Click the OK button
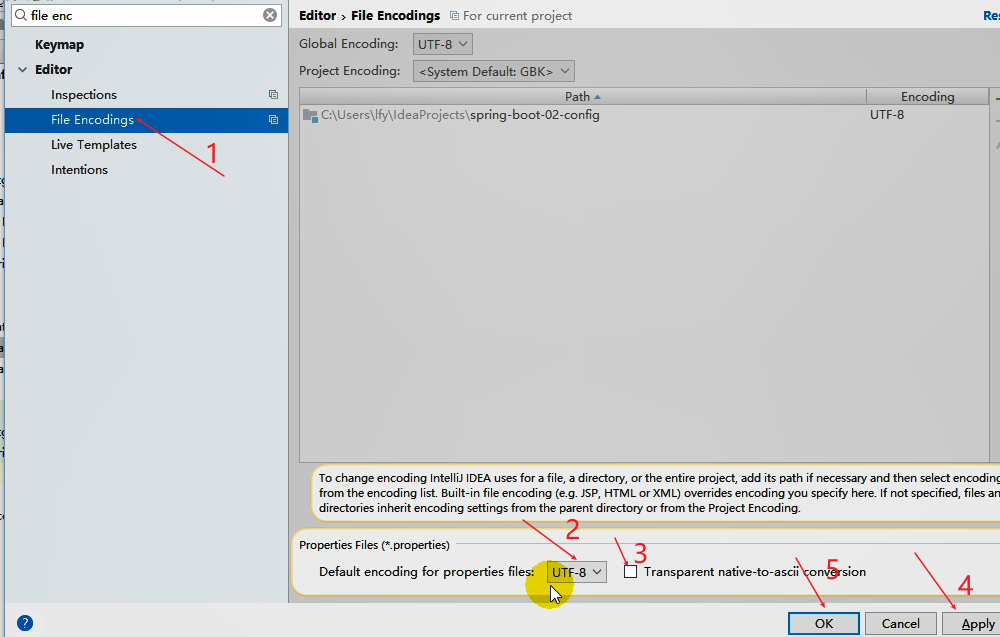The height and width of the screenshot is (637, 1000). [823, 623]
